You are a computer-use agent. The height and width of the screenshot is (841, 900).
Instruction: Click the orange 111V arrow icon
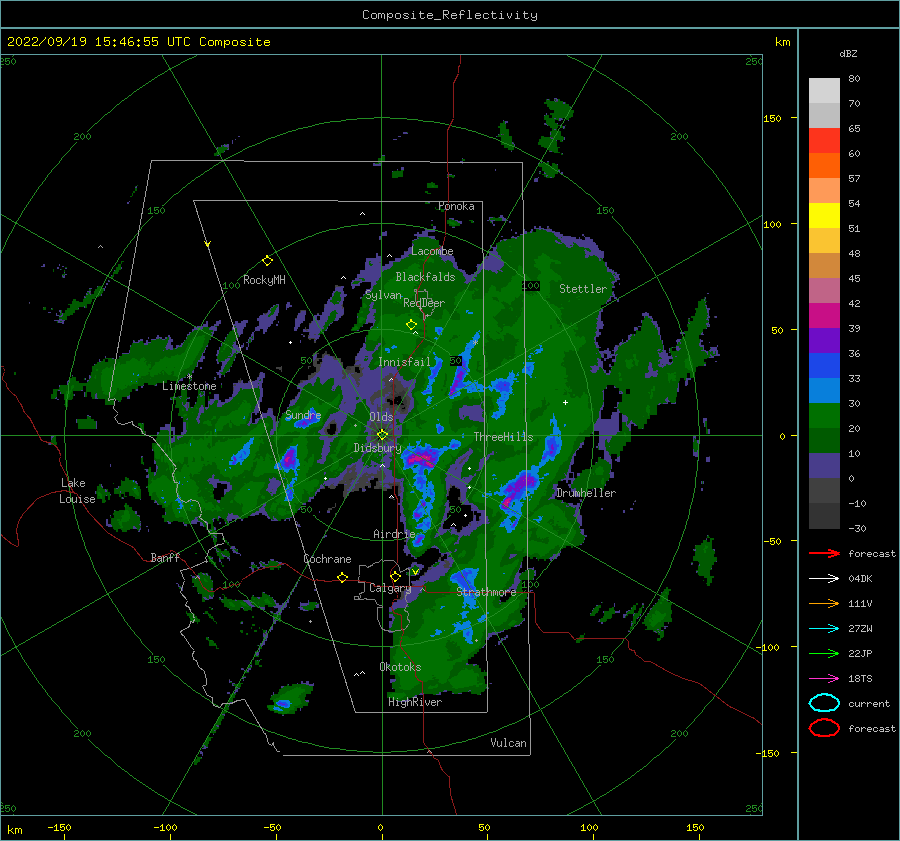point(824,603)
